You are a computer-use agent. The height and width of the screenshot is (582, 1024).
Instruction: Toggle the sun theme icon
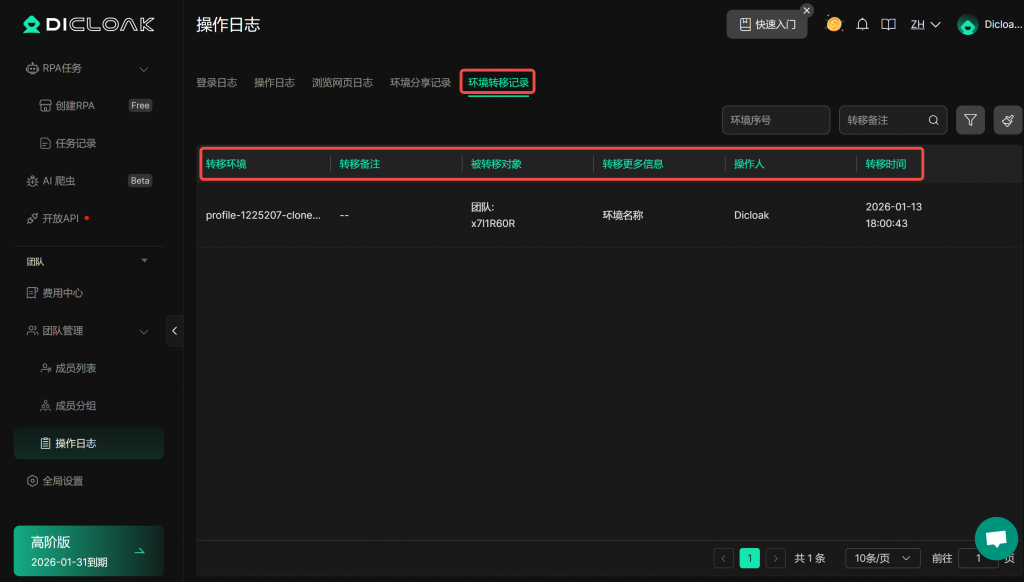click(834, 24)
